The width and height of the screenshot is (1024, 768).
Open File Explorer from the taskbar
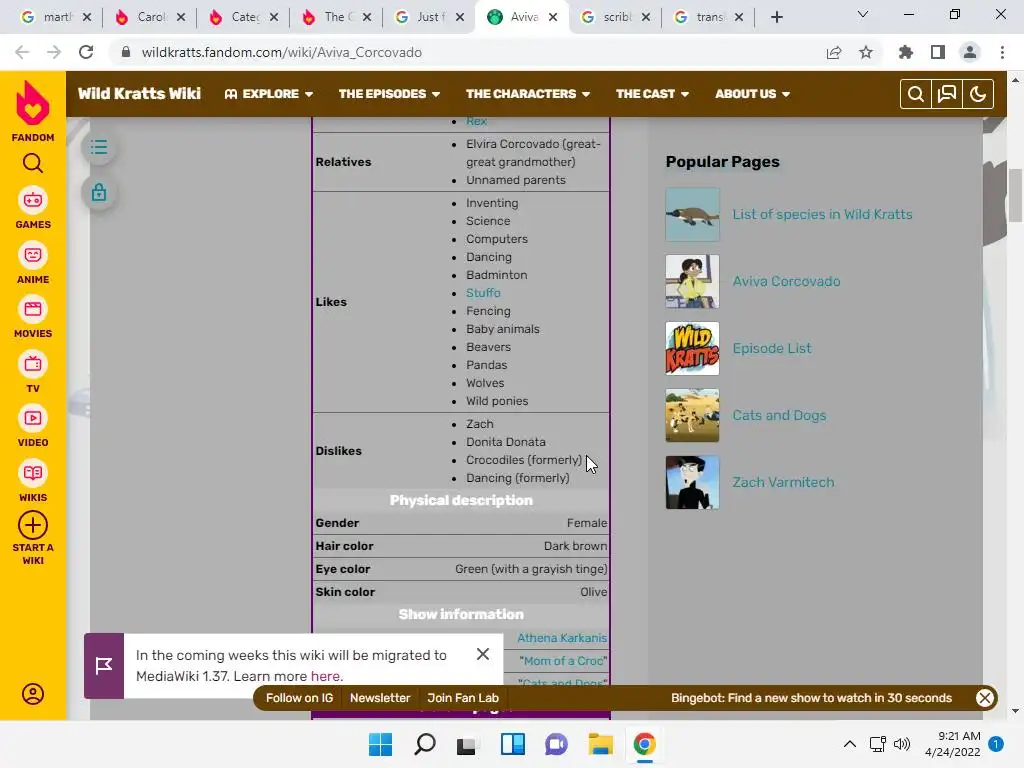pyautogui.click(x=600, y=744)
